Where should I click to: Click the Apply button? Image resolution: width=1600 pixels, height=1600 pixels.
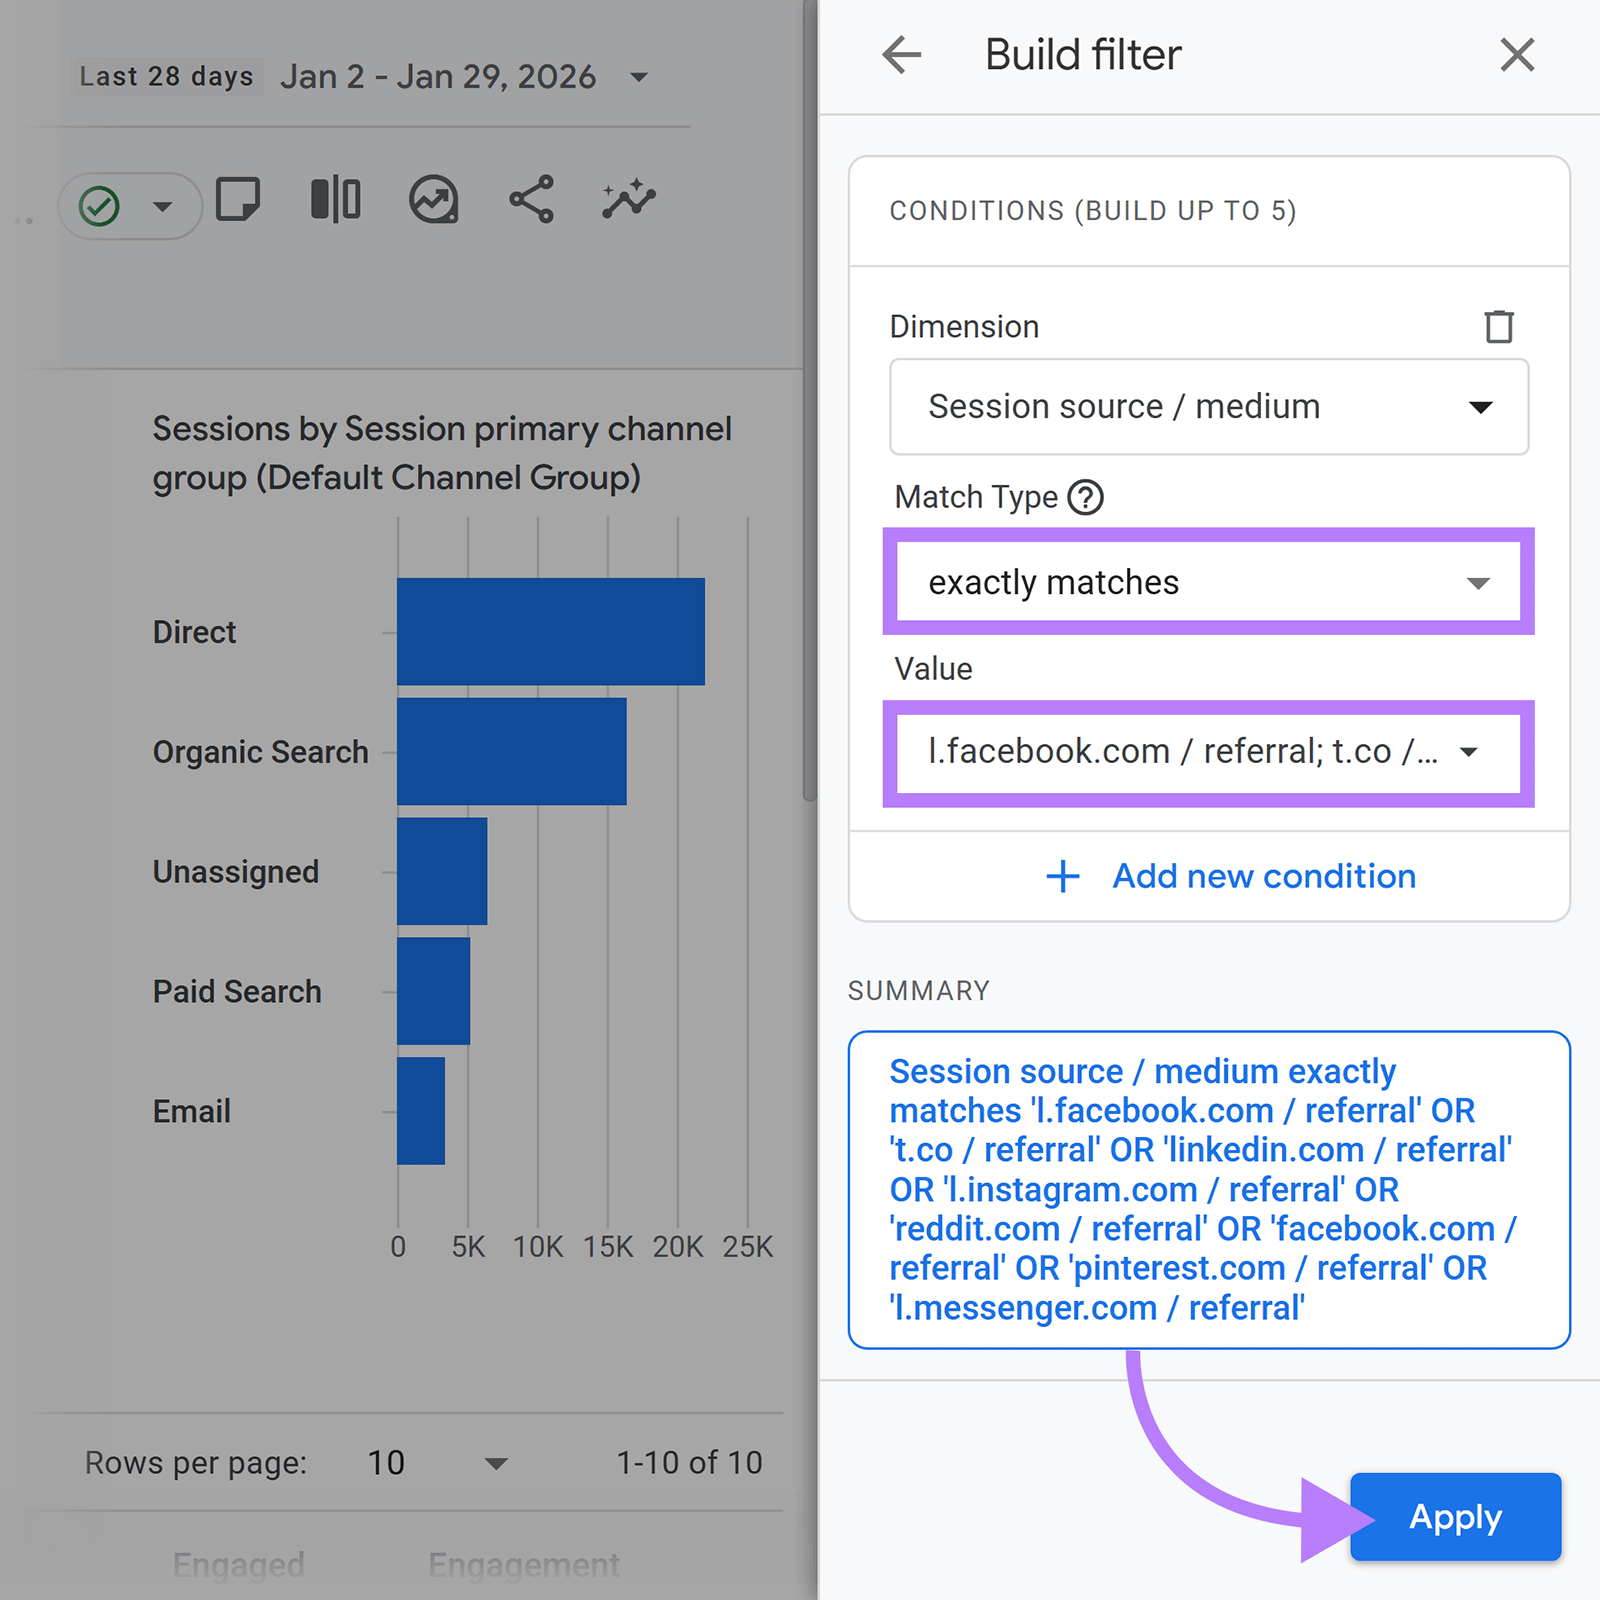point(1454,1516)
